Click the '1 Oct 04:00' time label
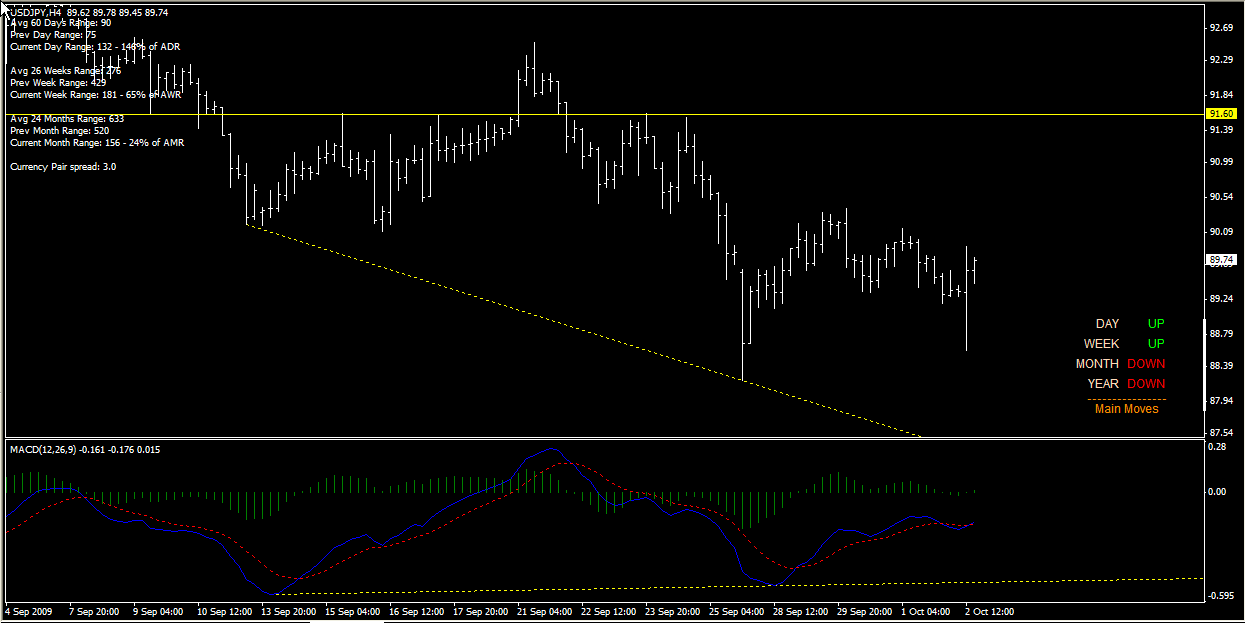Viewport: 1245px width, 623px height. click(x=926, y=610)
